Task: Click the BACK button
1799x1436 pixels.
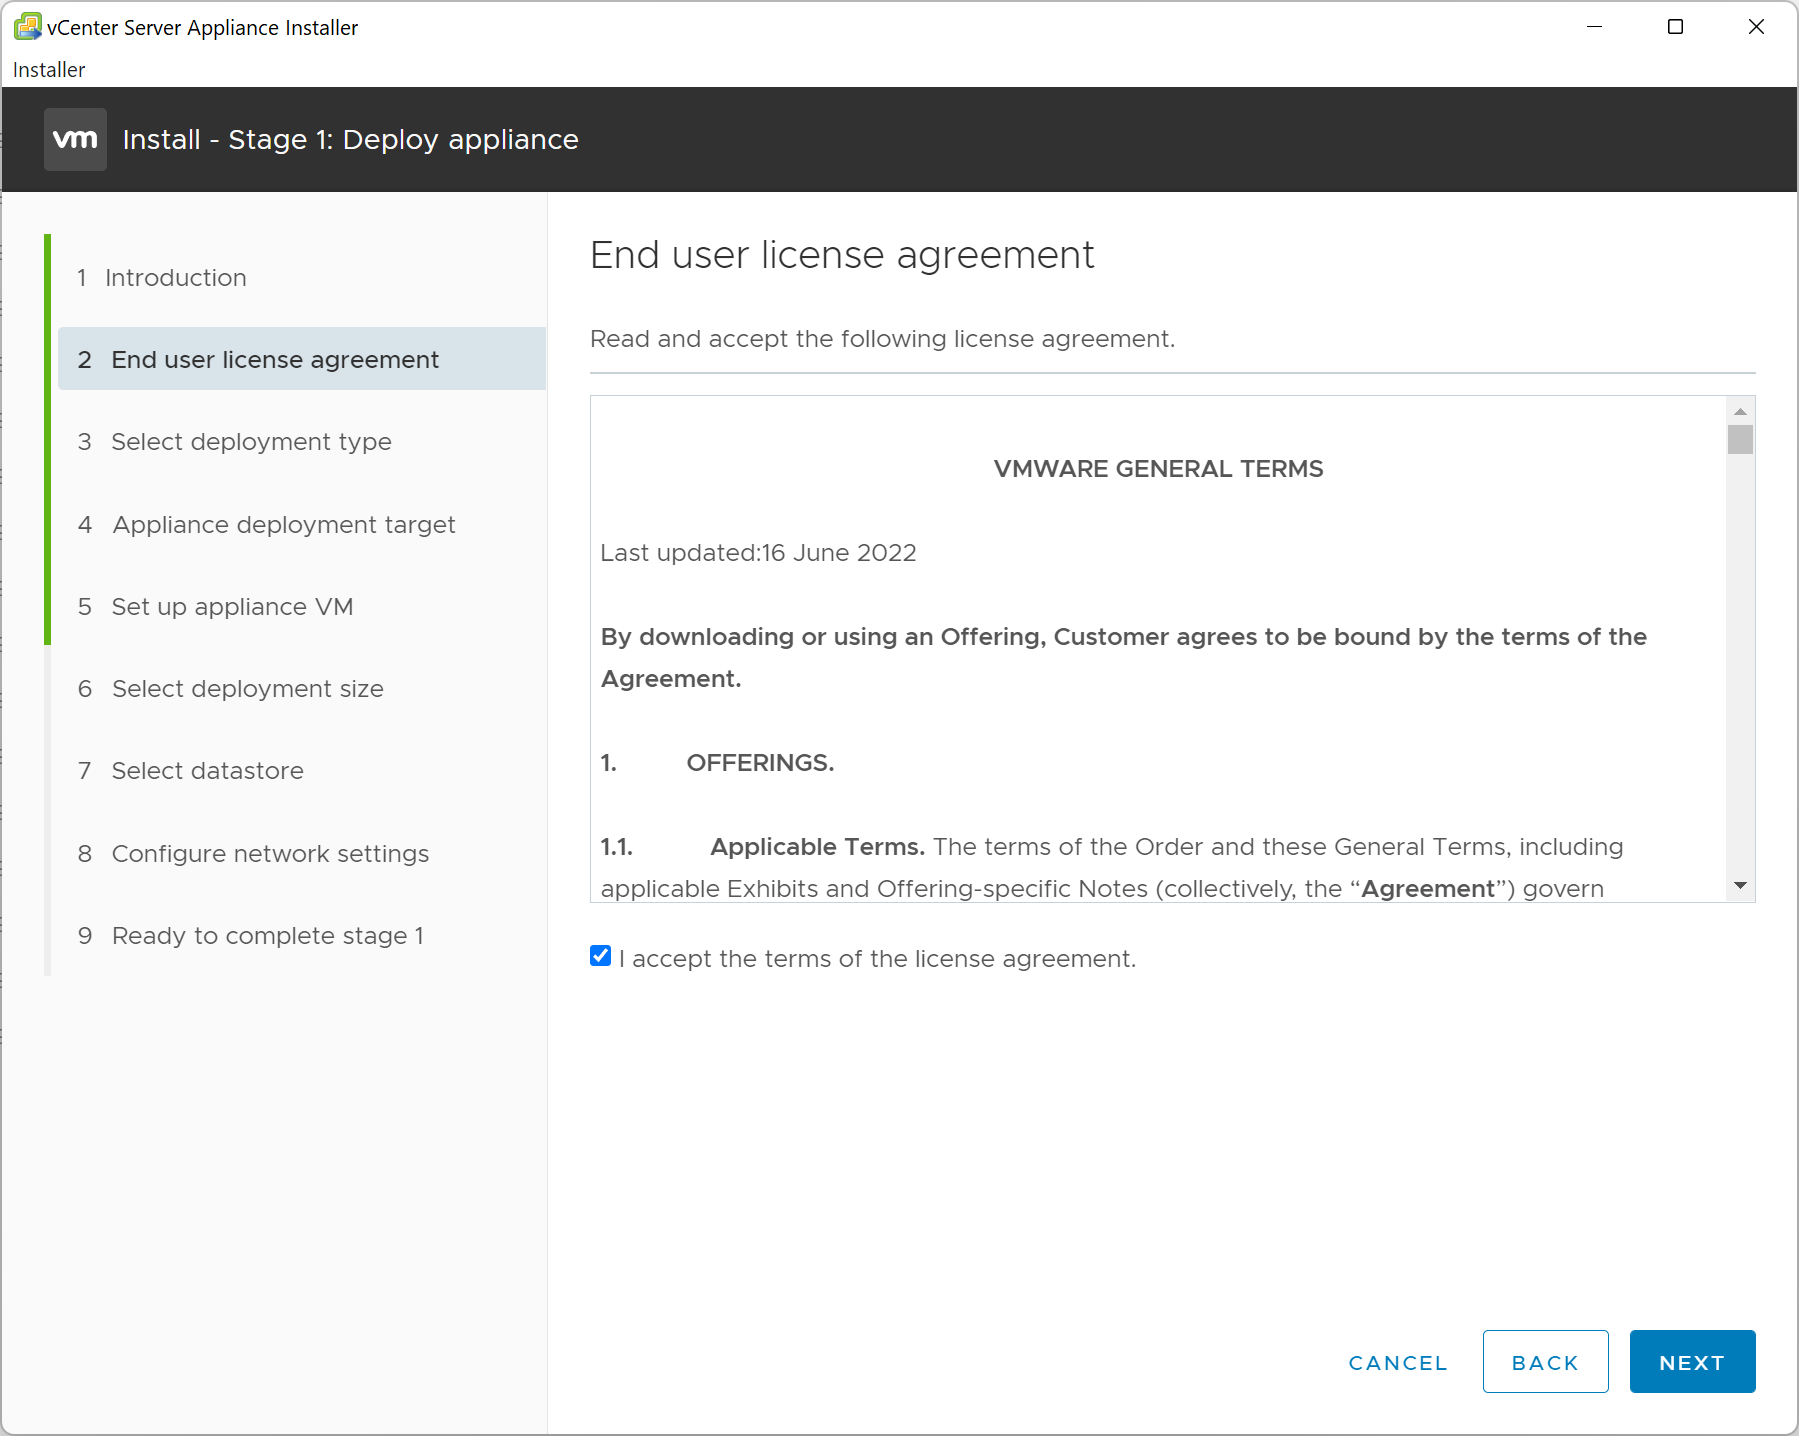Action: 1544,1361
